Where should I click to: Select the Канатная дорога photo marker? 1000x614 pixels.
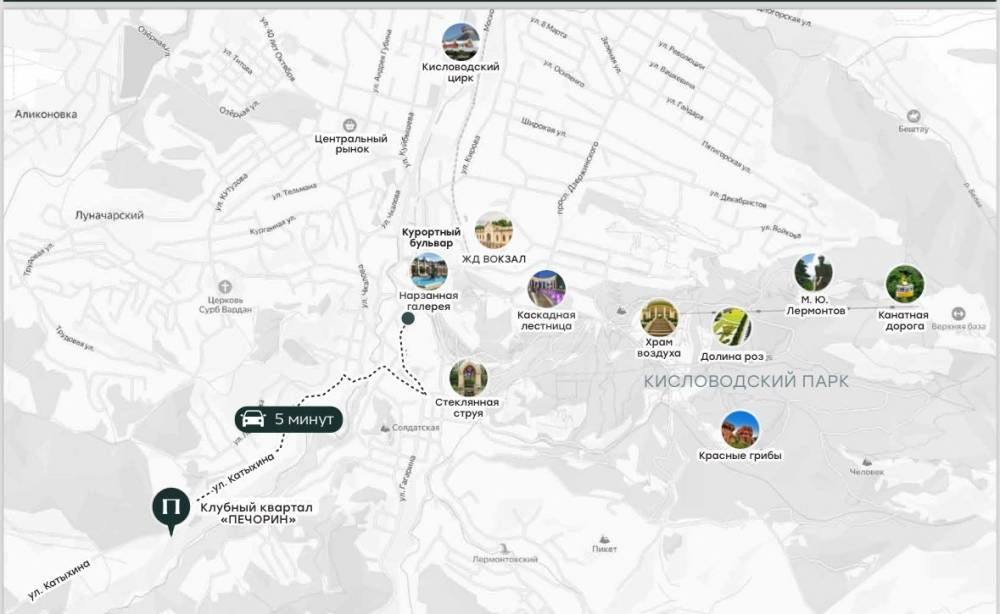tap(905, 284)
